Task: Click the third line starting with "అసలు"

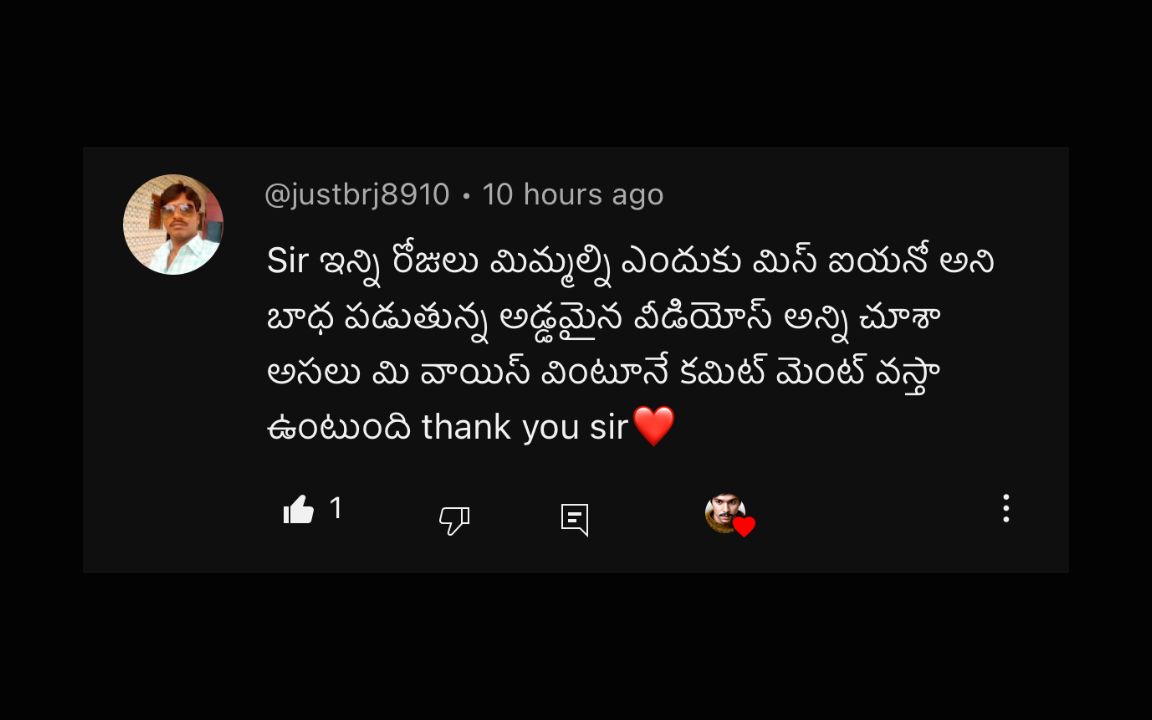Action: pos(604,373)
